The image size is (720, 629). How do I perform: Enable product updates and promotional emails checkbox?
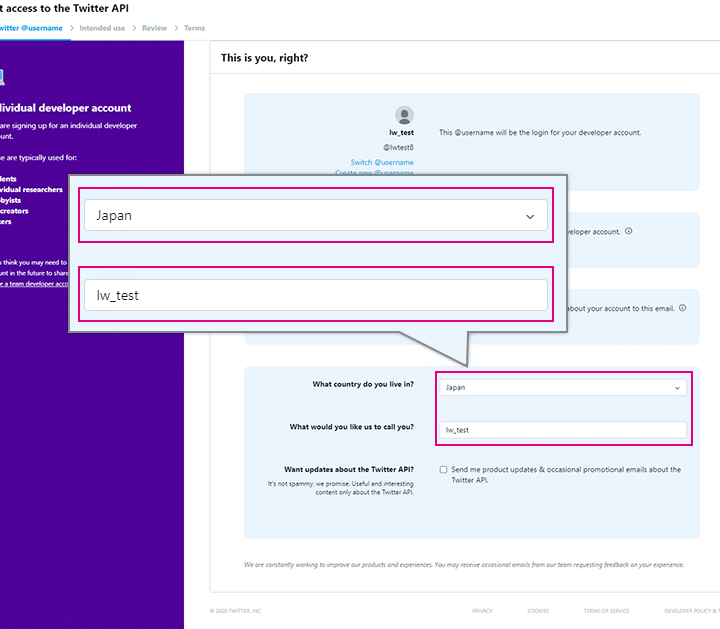(x=443, y=469)
